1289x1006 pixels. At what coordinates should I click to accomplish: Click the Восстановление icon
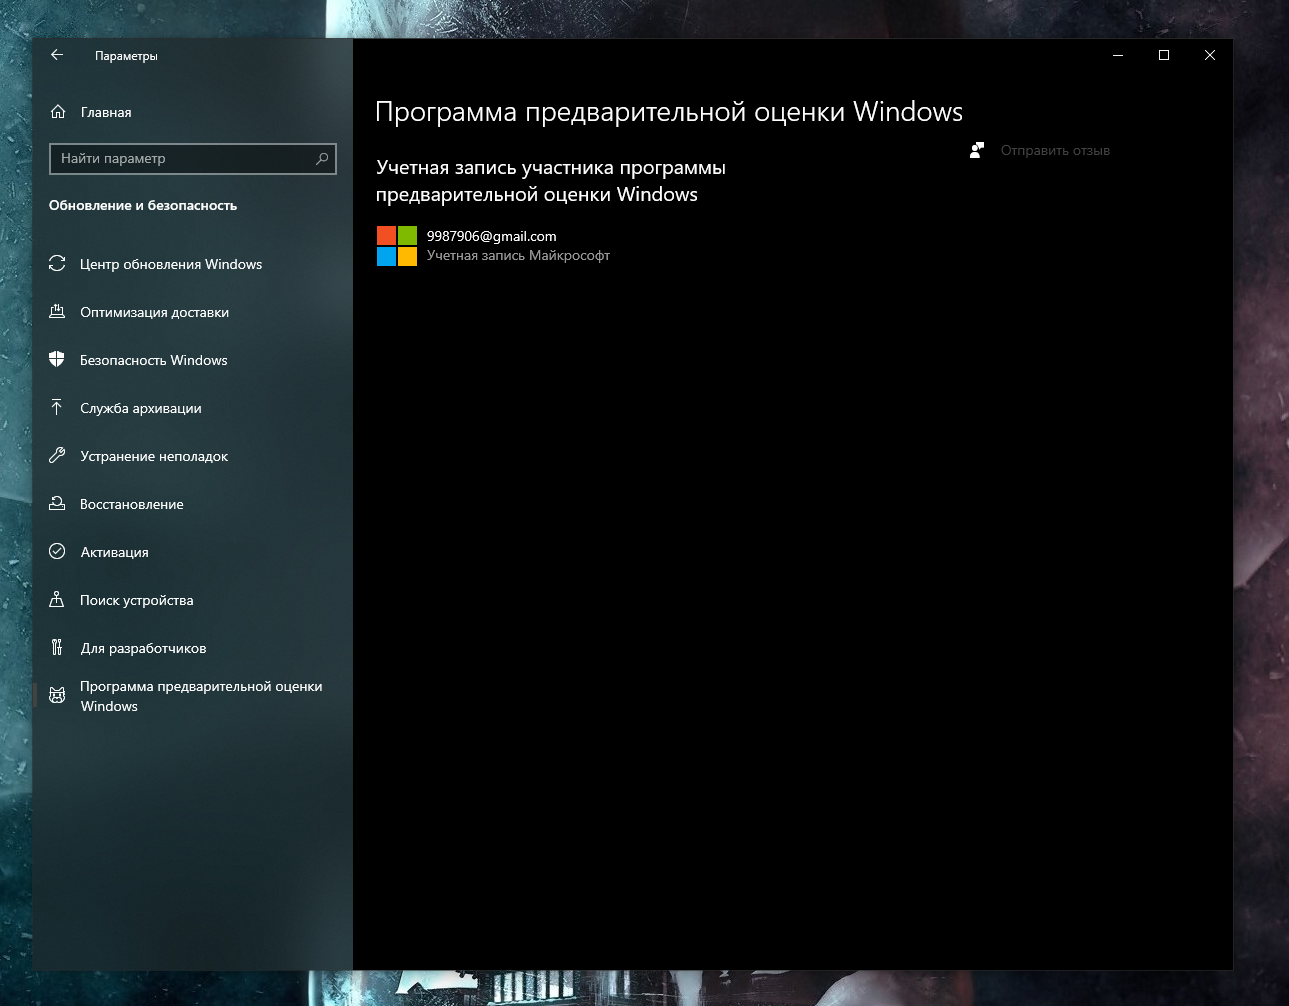click(x=57, y=504)
